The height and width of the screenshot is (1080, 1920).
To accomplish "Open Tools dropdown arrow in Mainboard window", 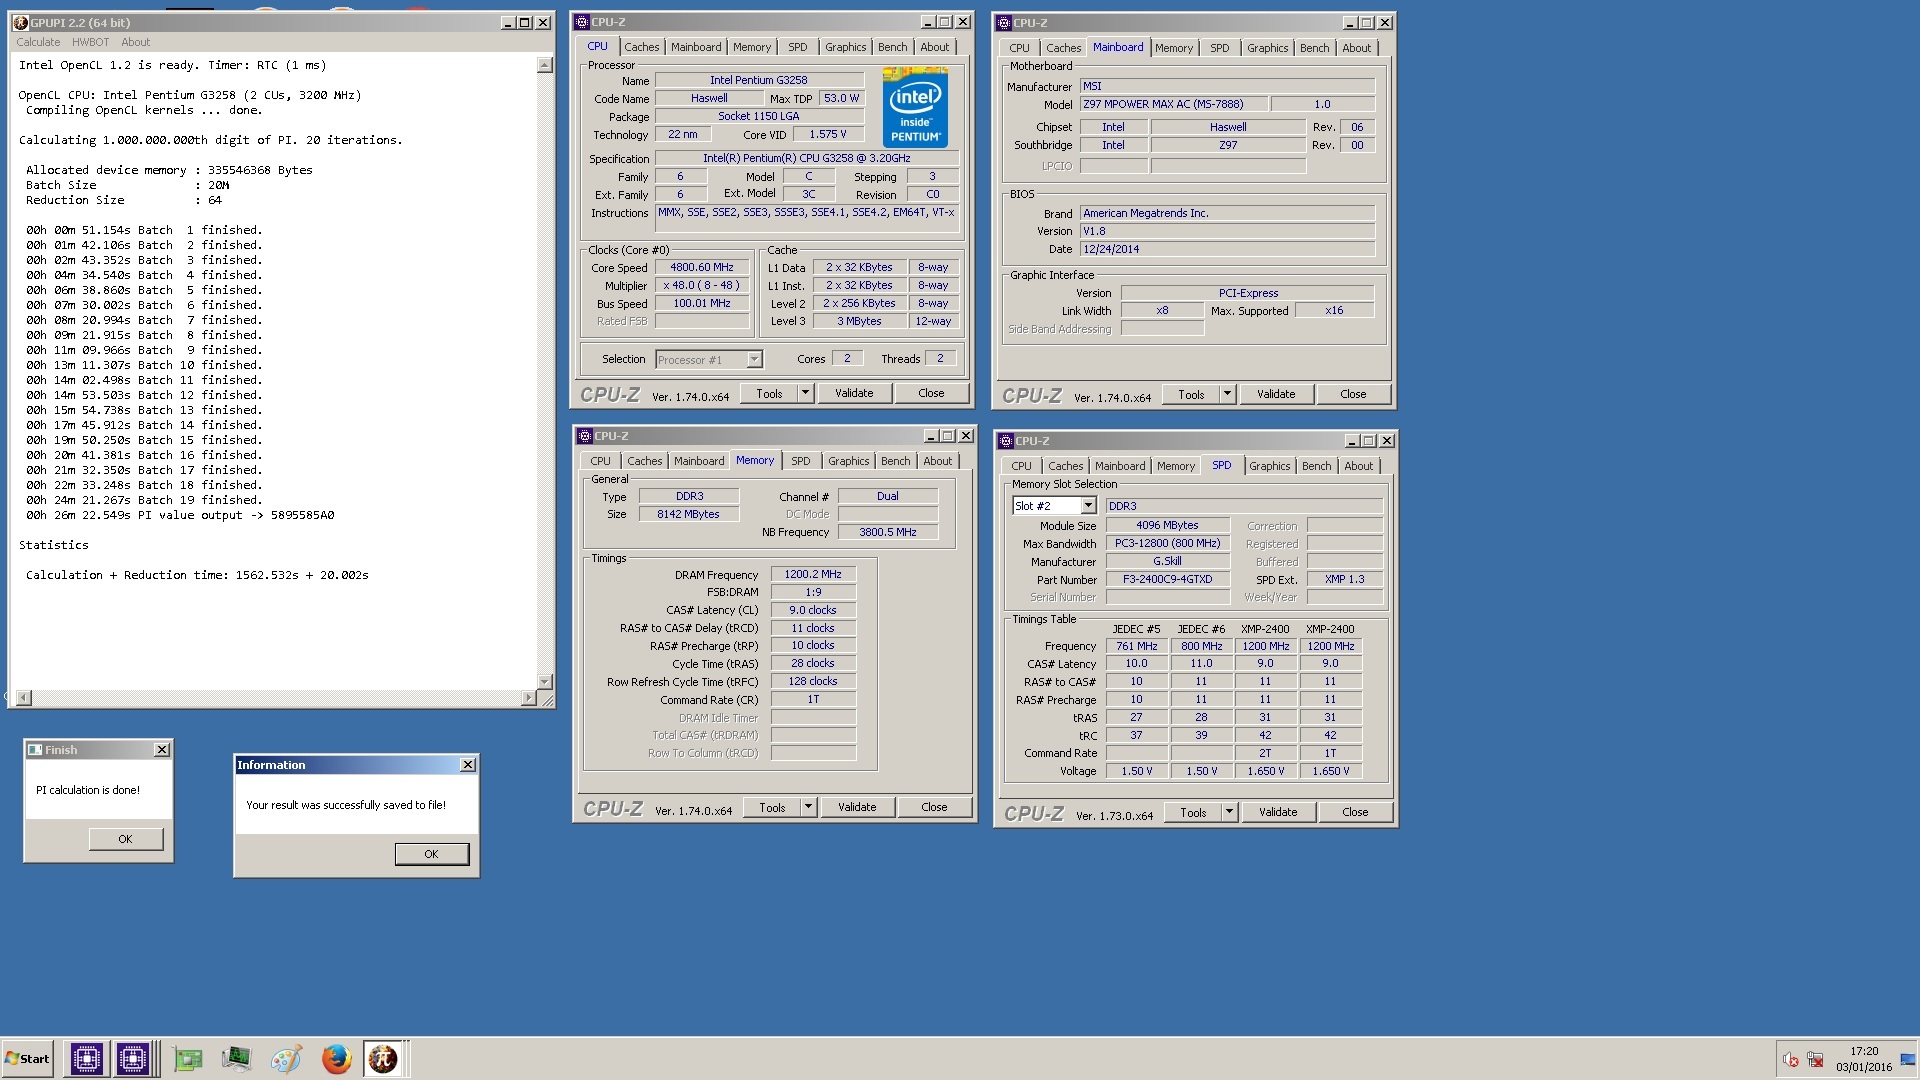I will tap(1227, 394).
